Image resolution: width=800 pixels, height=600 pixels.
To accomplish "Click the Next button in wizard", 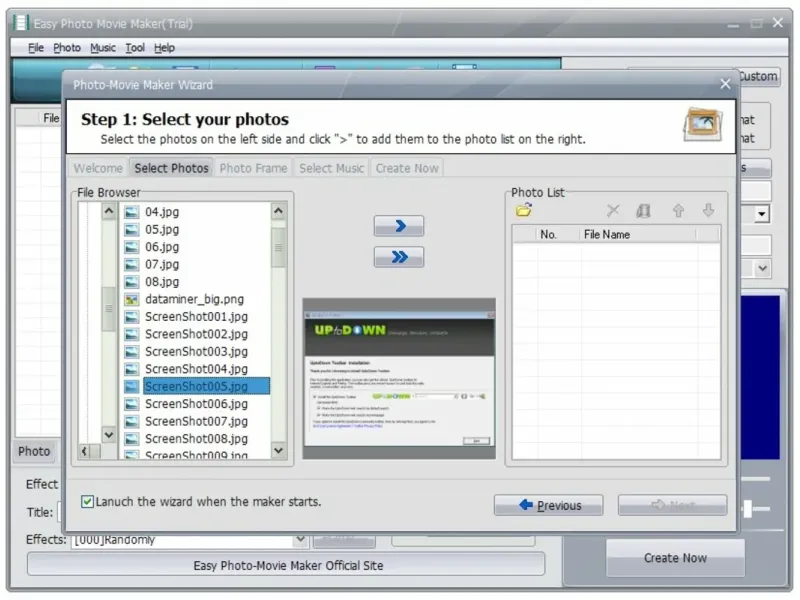I will point(672,505).
